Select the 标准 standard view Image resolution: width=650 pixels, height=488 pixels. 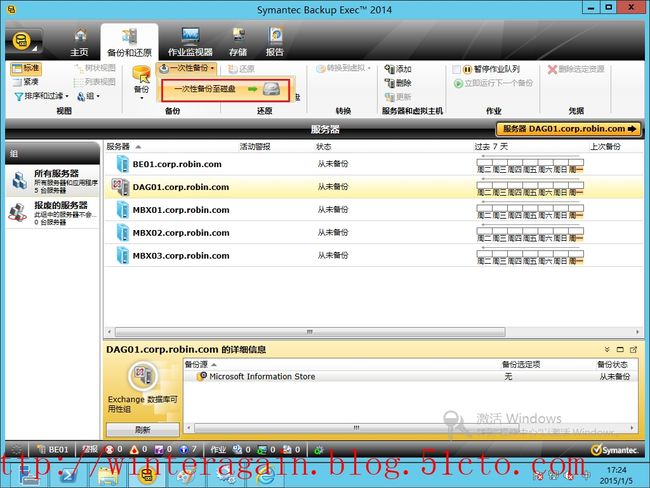click(x=26, y=68)
